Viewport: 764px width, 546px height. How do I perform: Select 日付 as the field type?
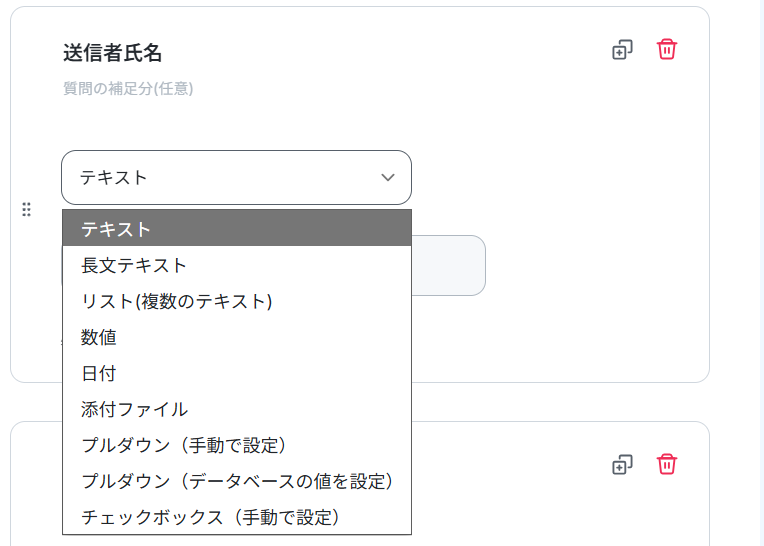point(237,374)
